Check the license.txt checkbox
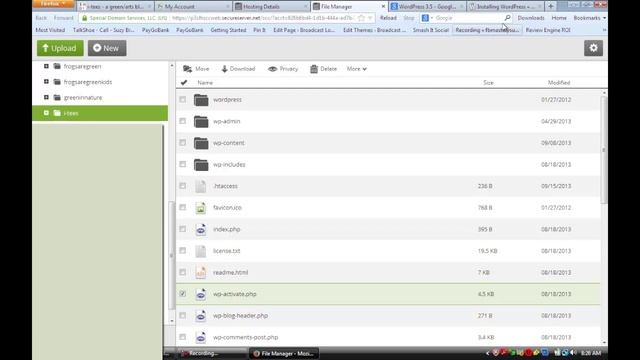 pyautogui.click(x=182, y=251)
